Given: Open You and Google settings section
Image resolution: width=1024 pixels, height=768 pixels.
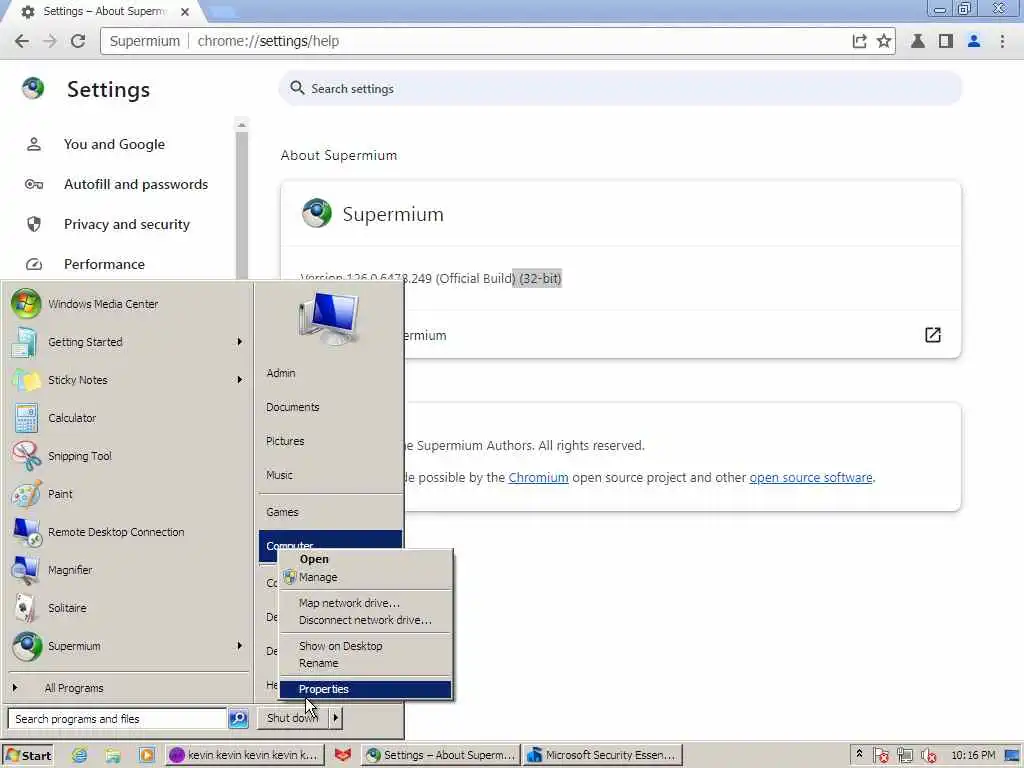Looking at the screenshot, I should pyautogui.click(x=114, y=144).
